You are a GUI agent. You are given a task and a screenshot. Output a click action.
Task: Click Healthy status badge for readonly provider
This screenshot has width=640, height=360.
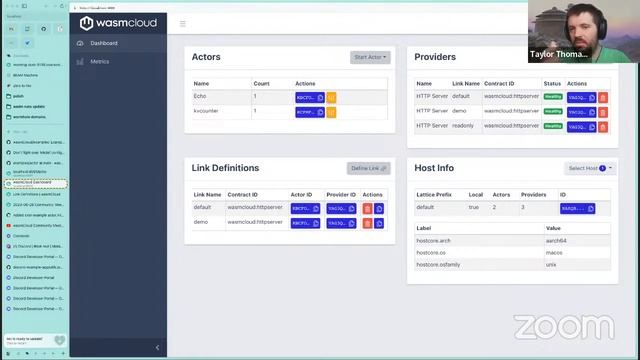pyautogui.click(x=553, y=126)
